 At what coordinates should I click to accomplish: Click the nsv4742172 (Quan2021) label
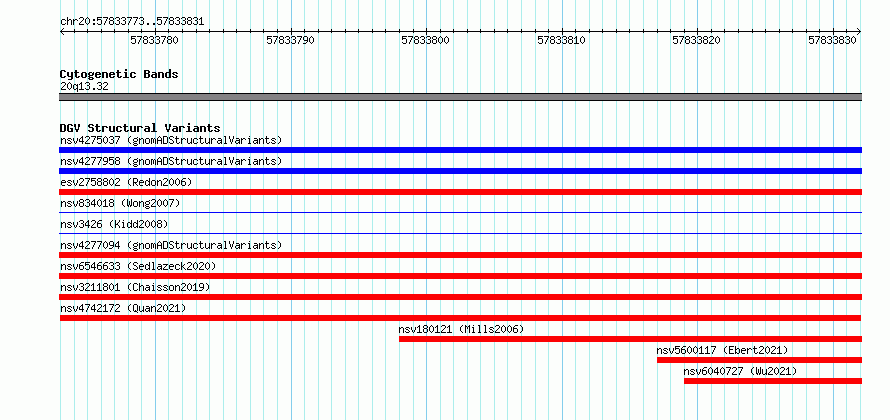pyautogui.click(x=123, y=308)
